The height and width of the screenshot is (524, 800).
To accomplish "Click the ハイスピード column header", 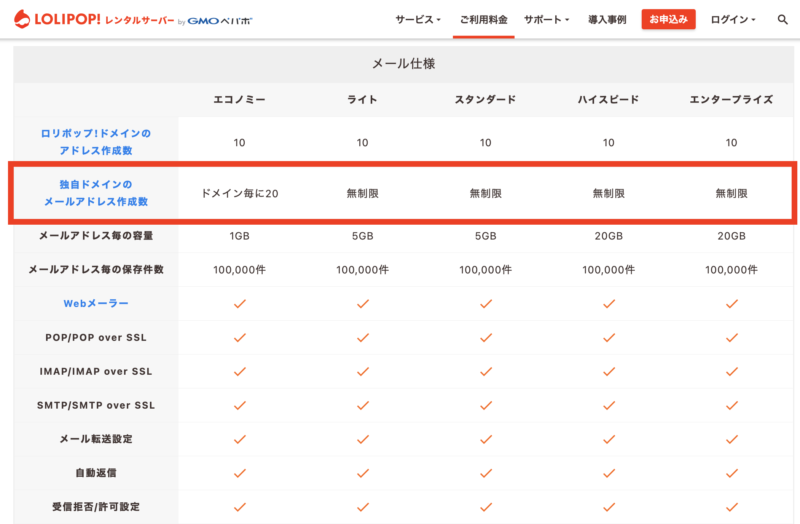I will click(608, 99).
